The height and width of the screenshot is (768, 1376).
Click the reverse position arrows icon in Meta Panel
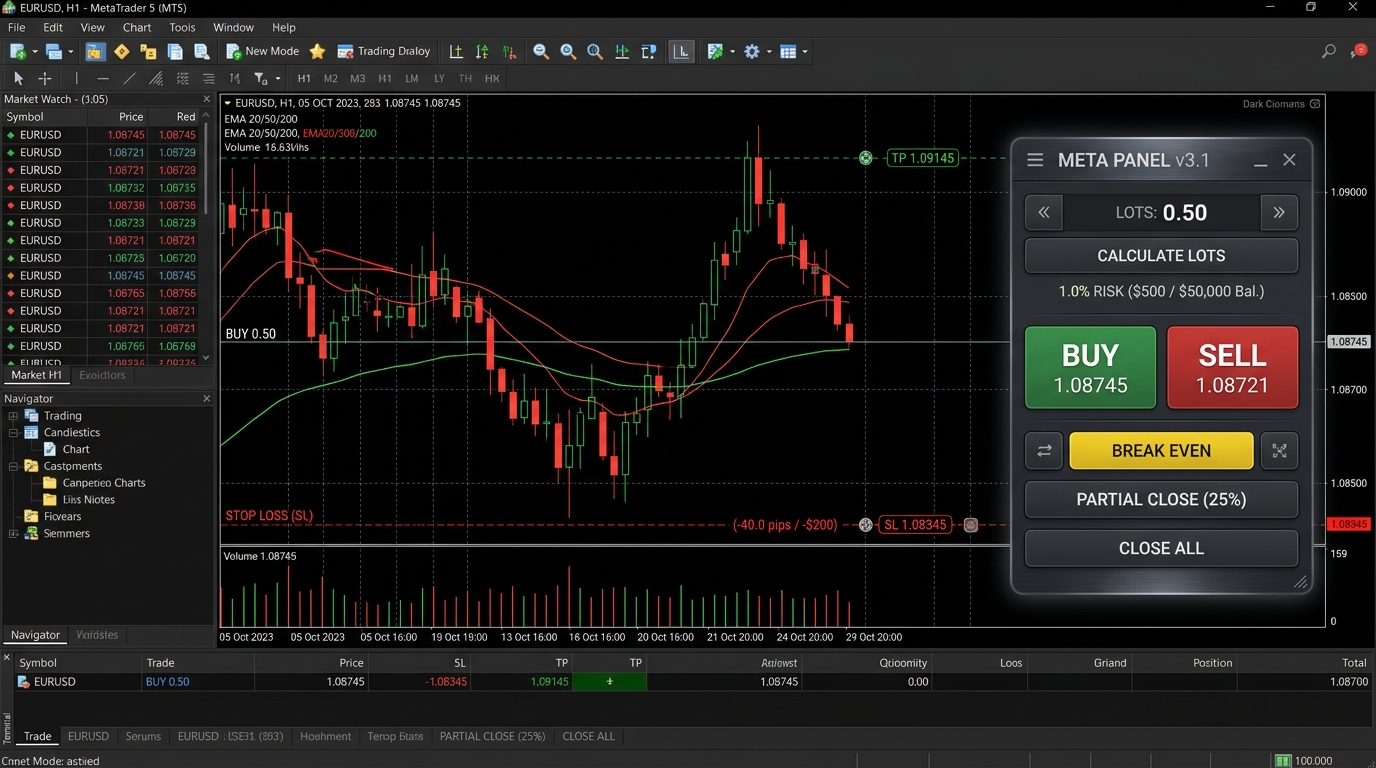click(x=1044, y=451)
